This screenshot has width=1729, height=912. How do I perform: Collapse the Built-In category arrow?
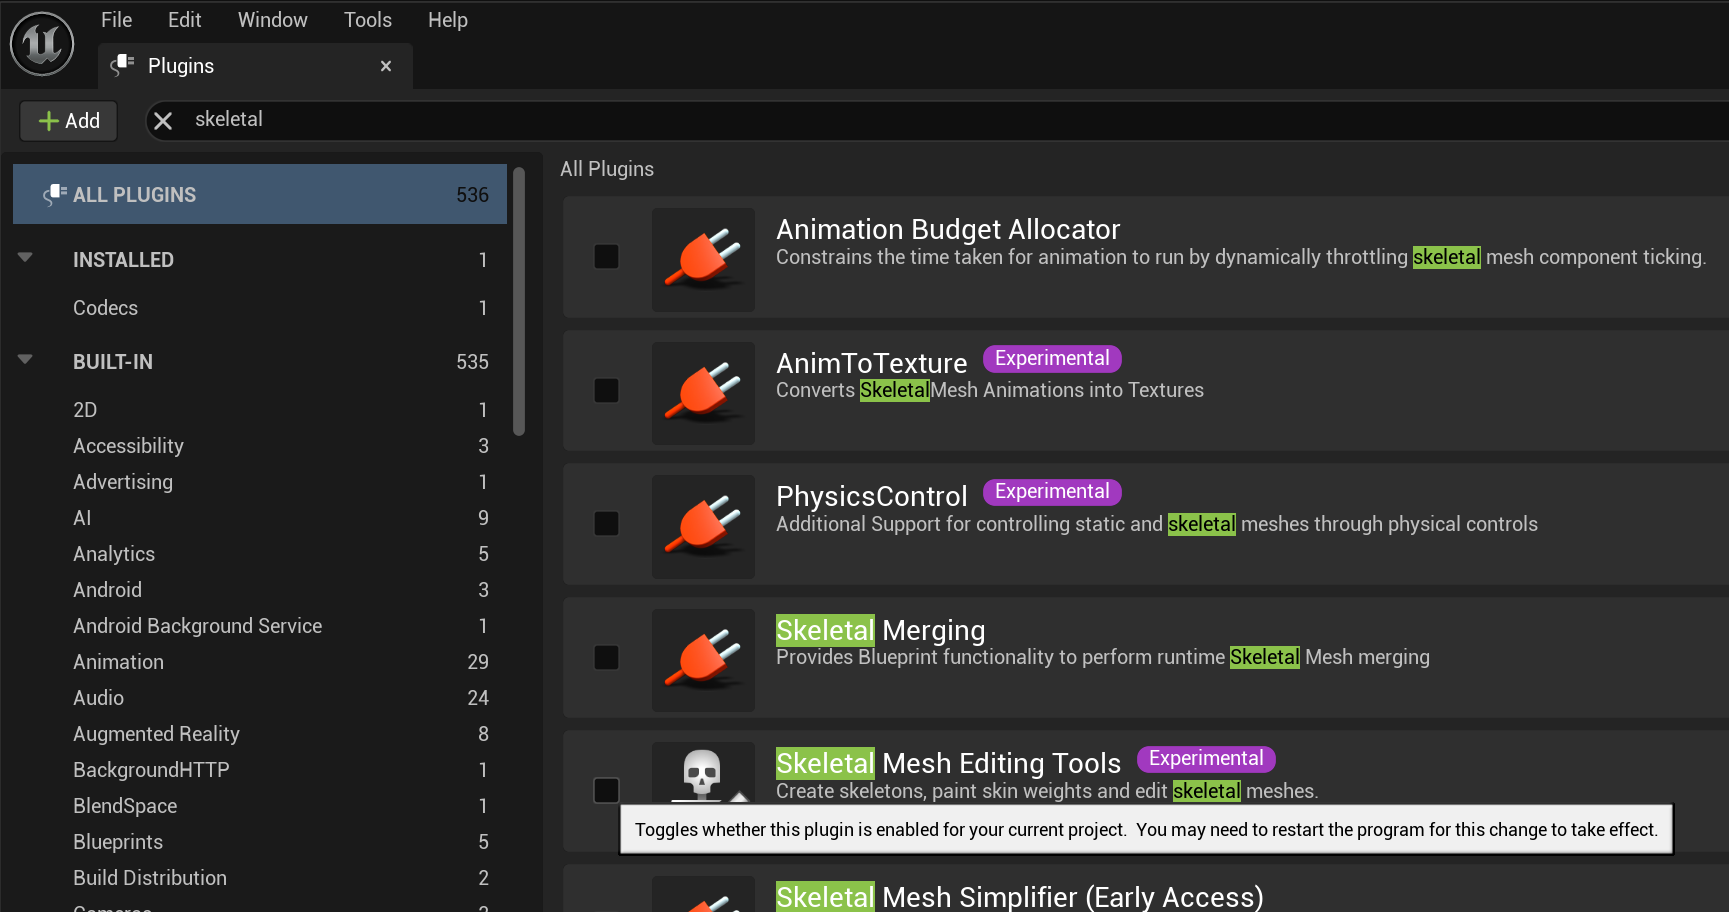point(26,360)
